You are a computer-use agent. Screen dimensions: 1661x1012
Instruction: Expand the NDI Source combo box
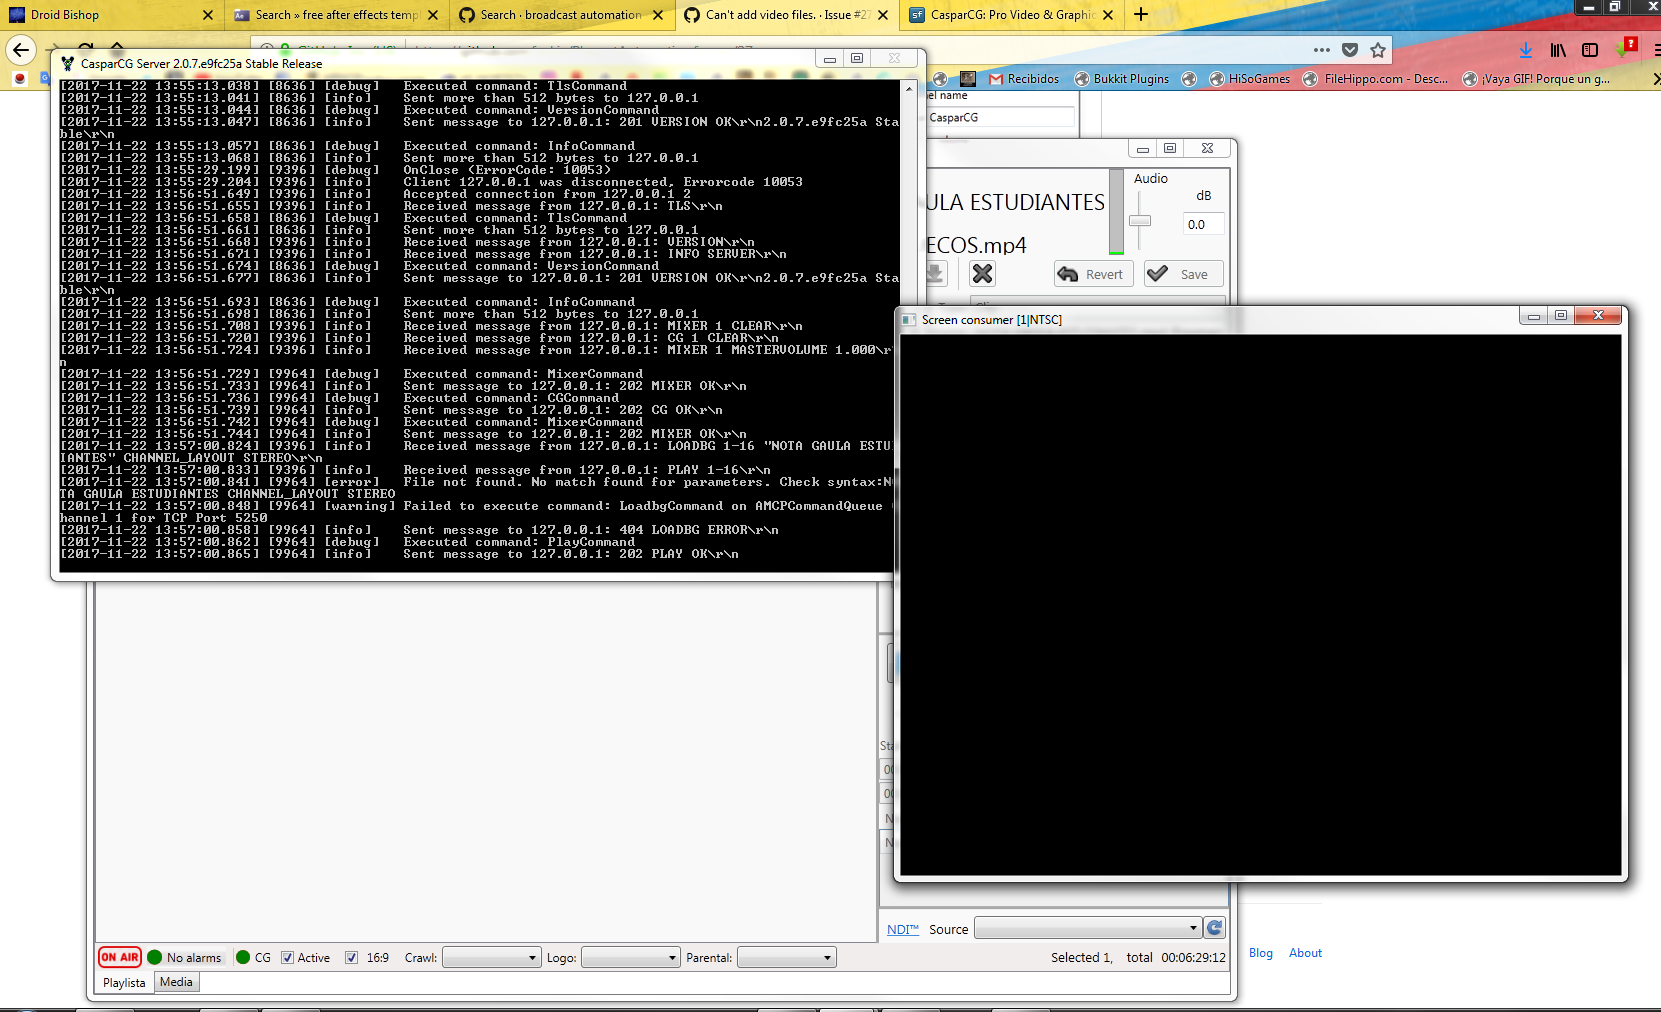click(x=1088, y=928)
